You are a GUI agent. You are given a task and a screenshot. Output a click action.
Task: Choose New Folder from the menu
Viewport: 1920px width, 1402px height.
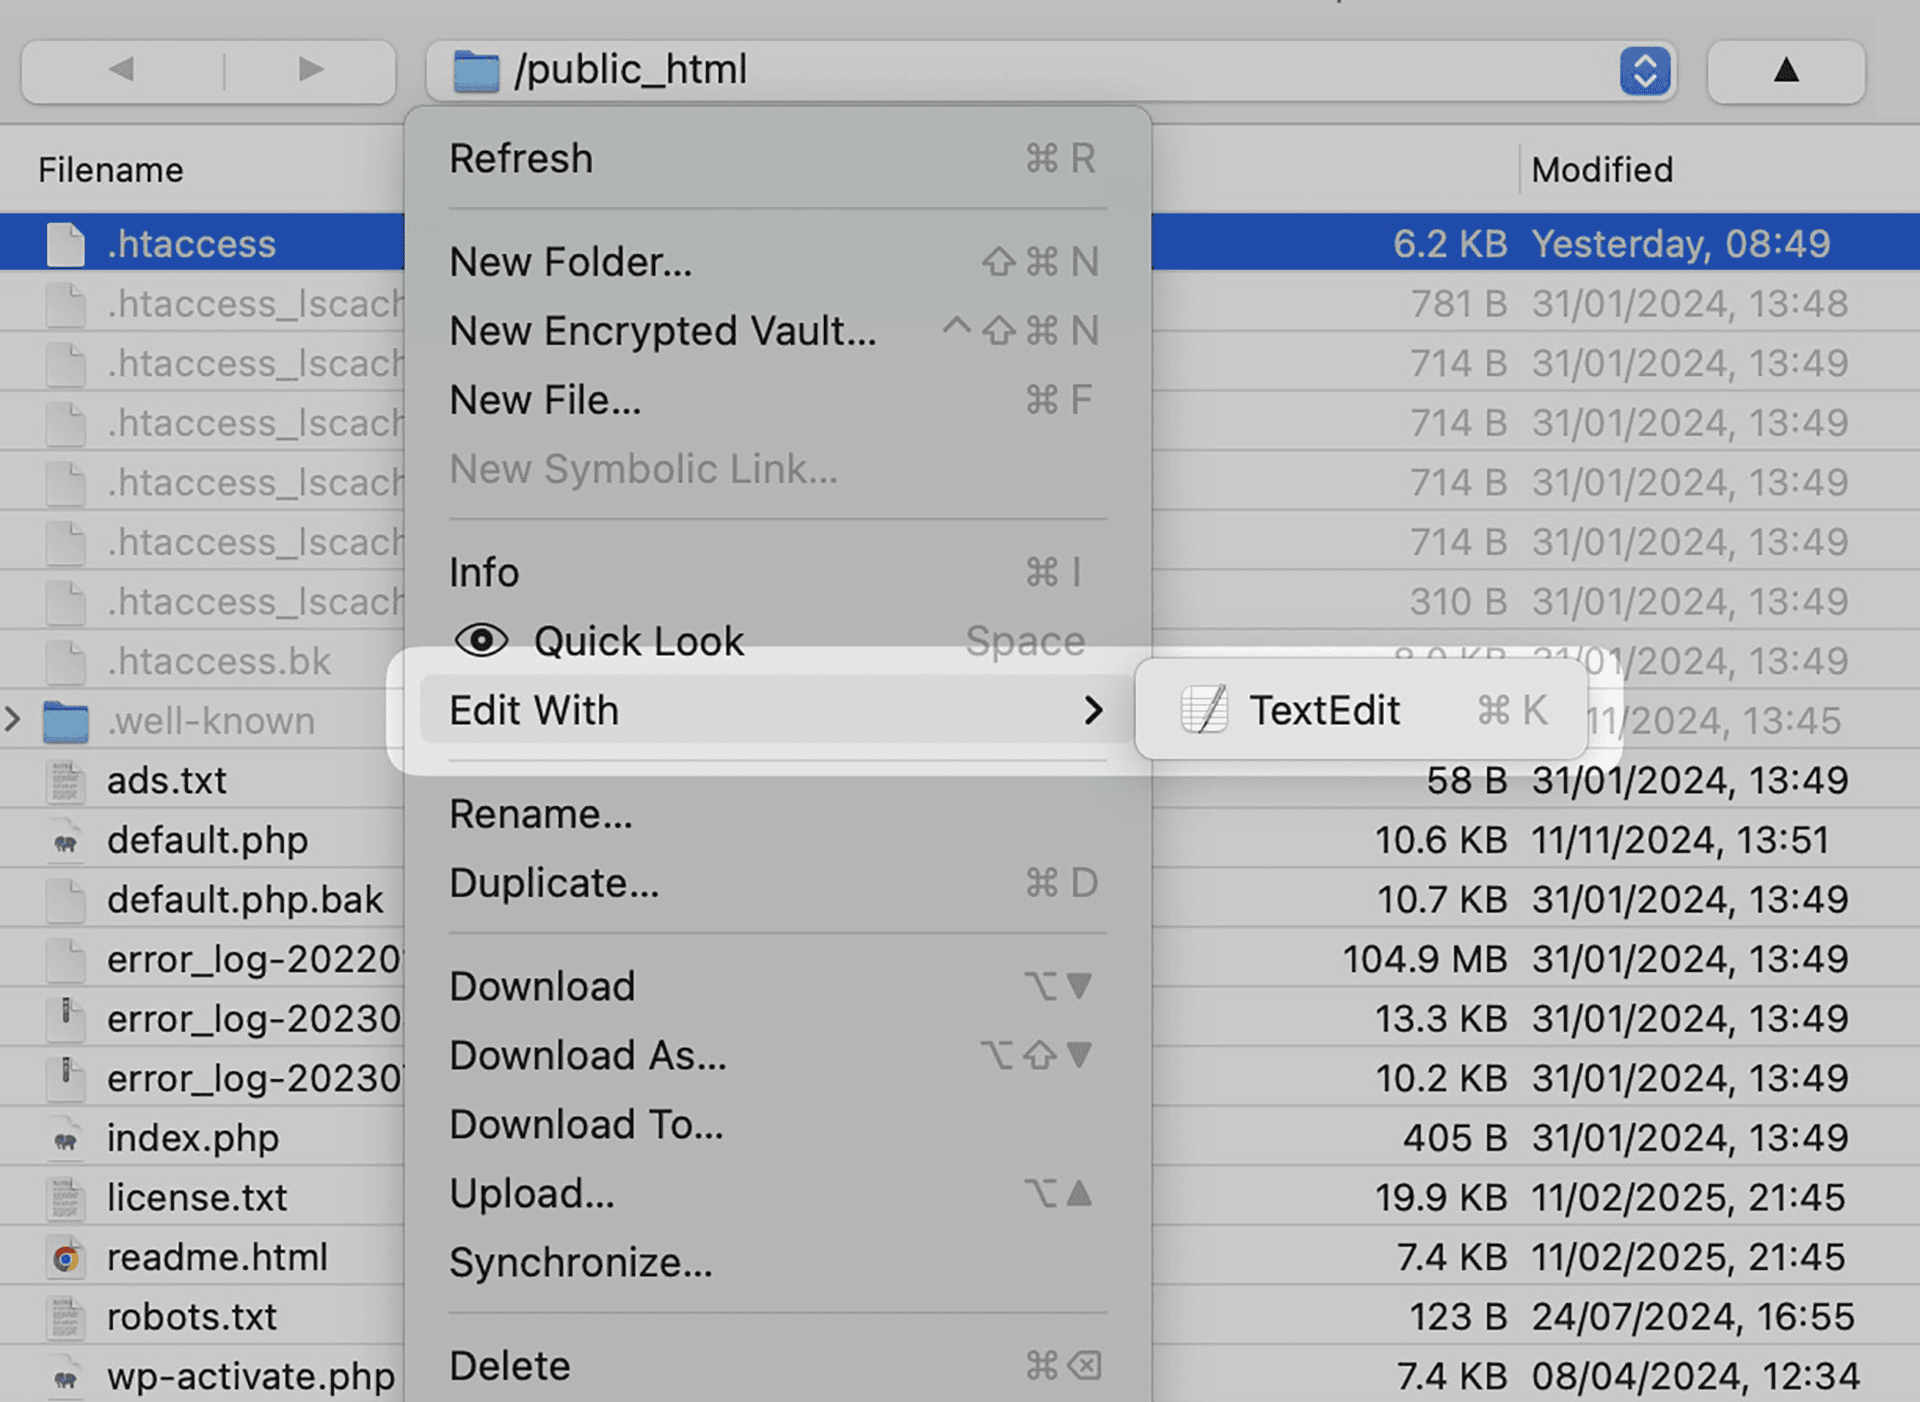571,261
